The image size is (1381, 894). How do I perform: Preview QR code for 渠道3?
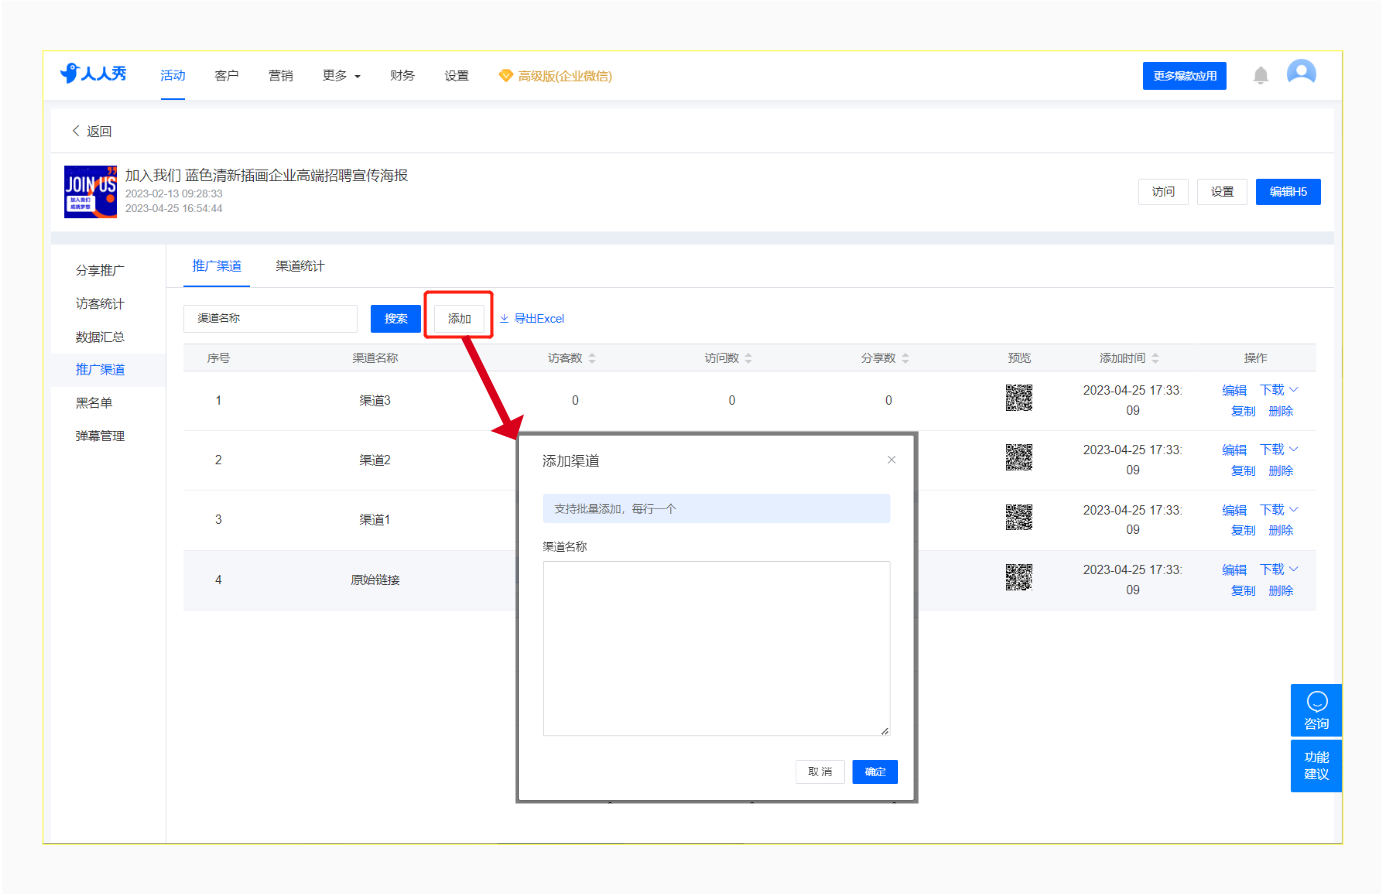[x=1019, y=398]
